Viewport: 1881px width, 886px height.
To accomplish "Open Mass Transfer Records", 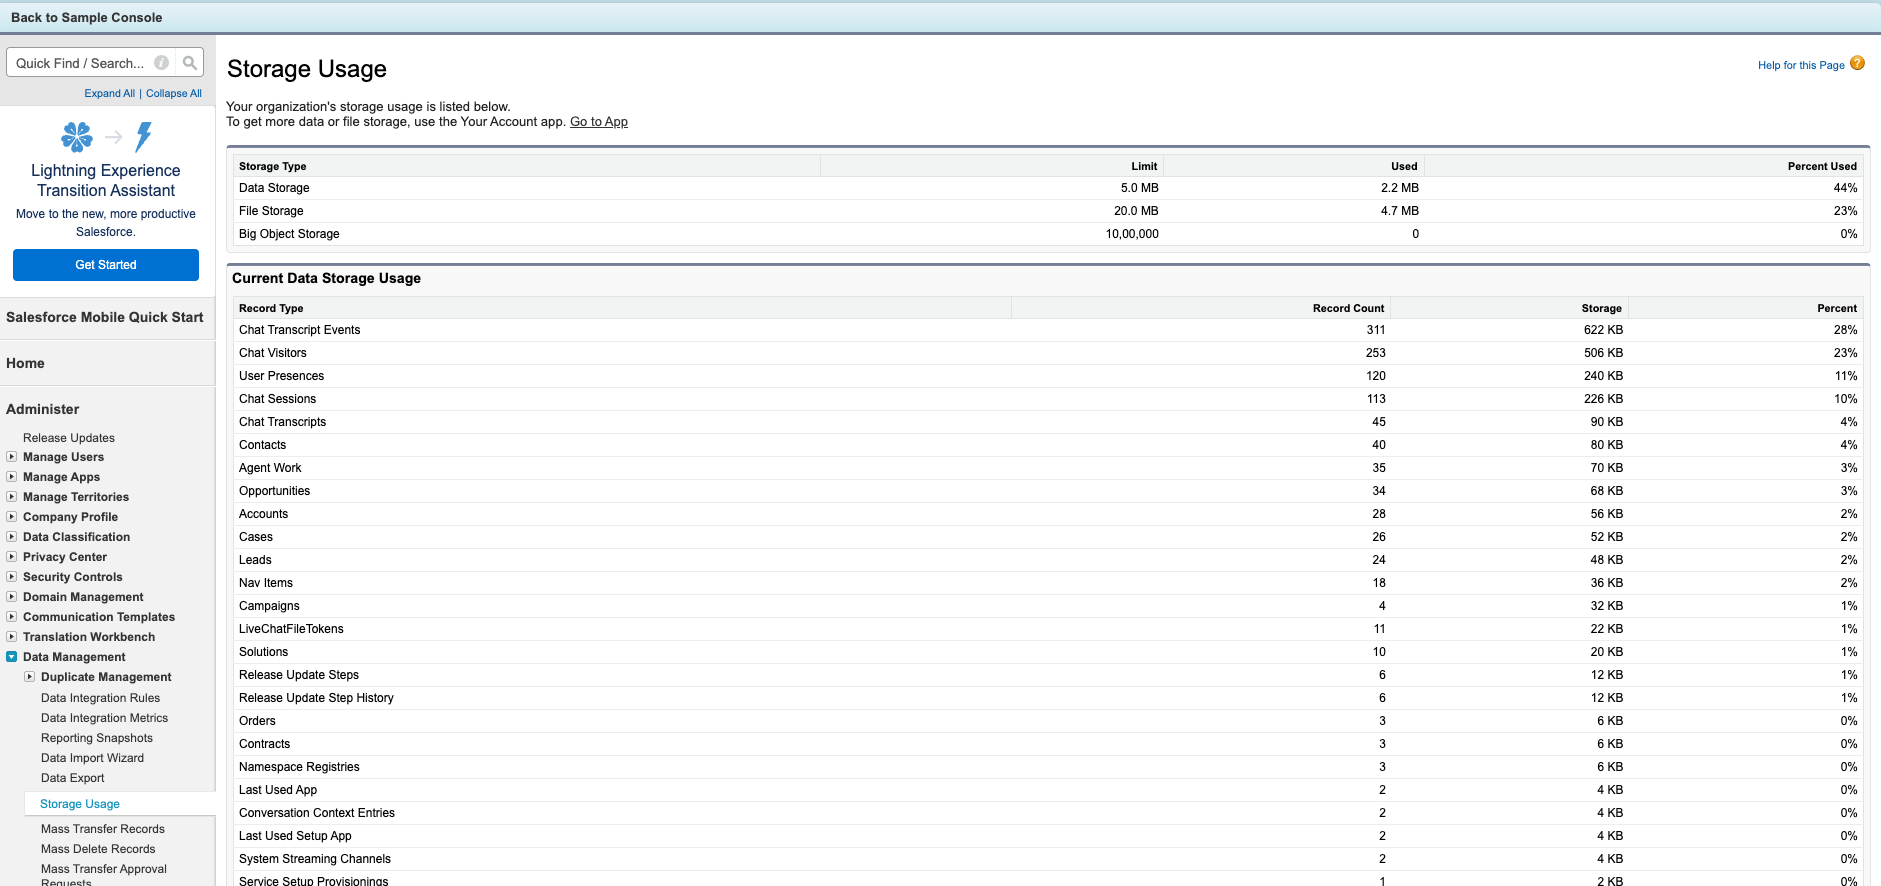I will 103,829.
